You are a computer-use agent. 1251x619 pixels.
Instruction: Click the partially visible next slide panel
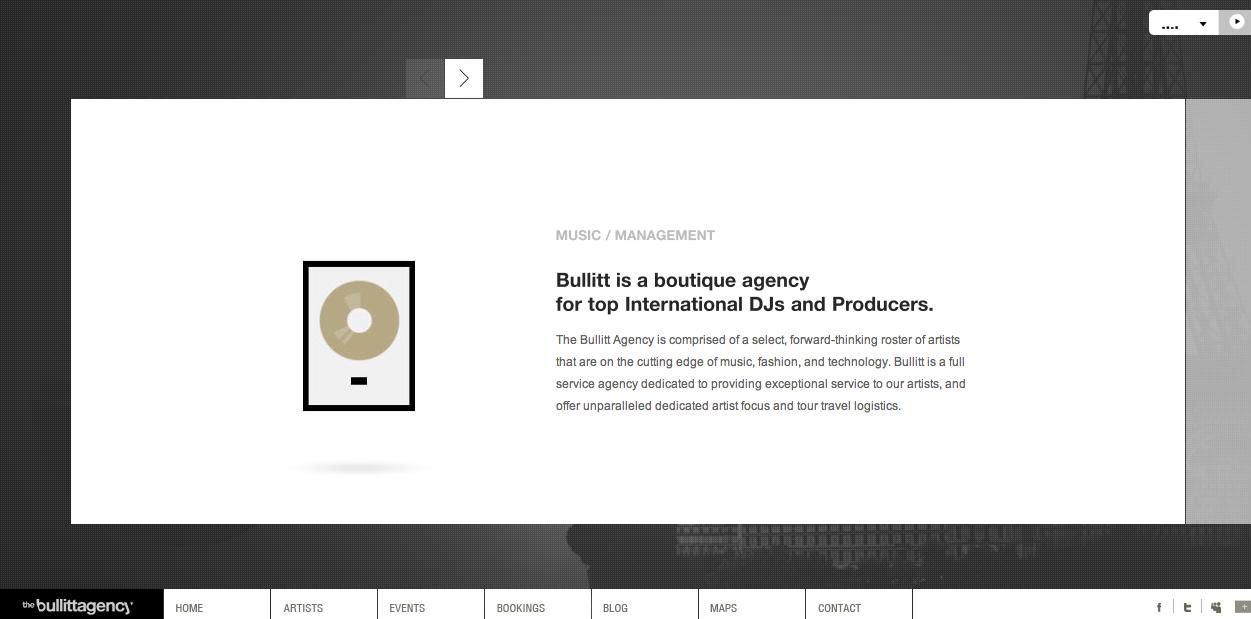click(1217, 310)
